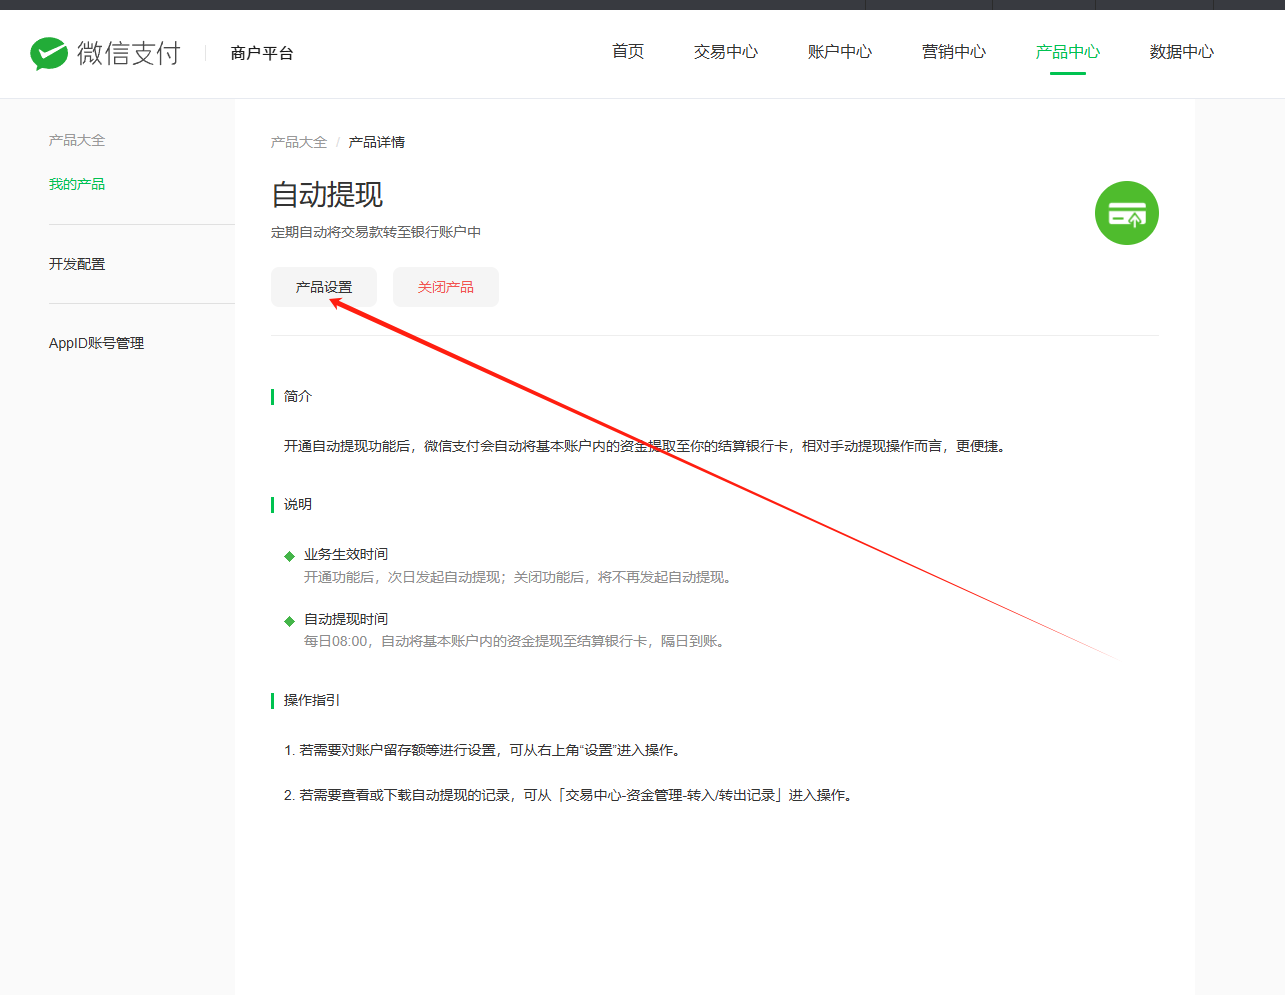Click the 业务生效时间 item title

[346, 554]
